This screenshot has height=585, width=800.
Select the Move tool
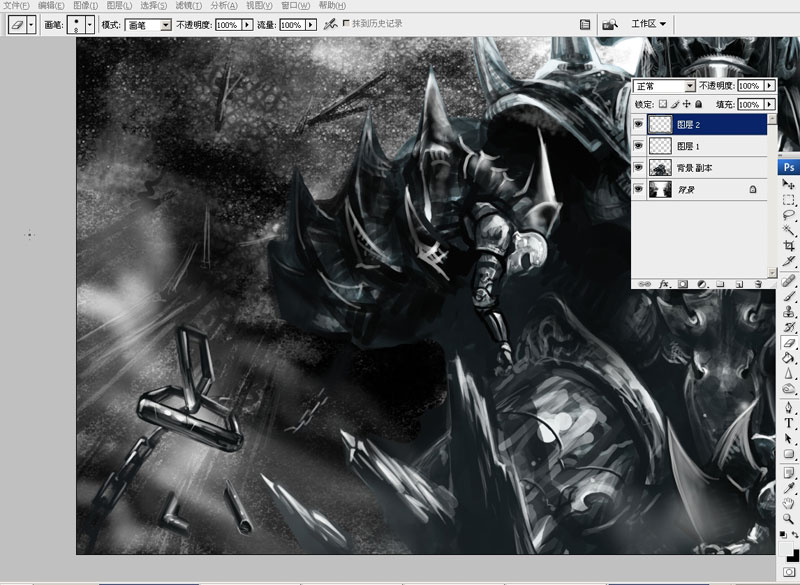point(789,184)
